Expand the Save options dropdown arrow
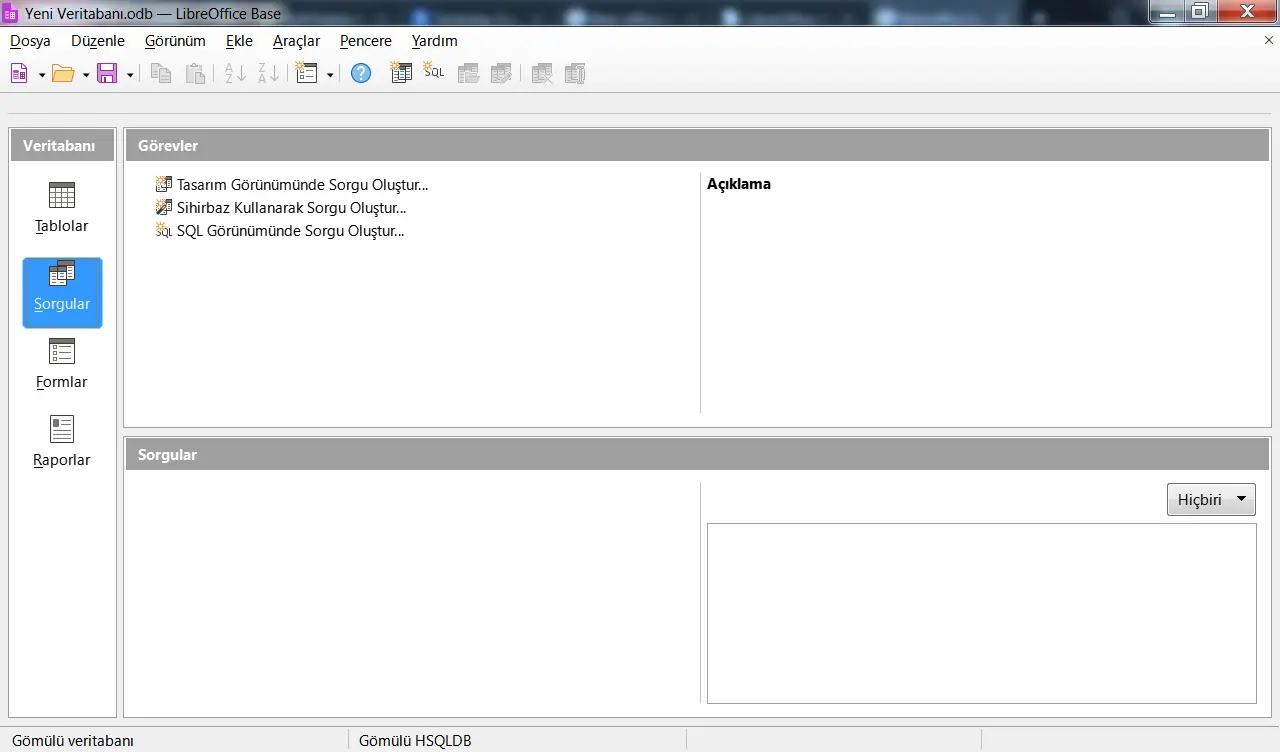Image resolution: width=1280 pixels, height=752 pixels. click(x=130, y=74)
